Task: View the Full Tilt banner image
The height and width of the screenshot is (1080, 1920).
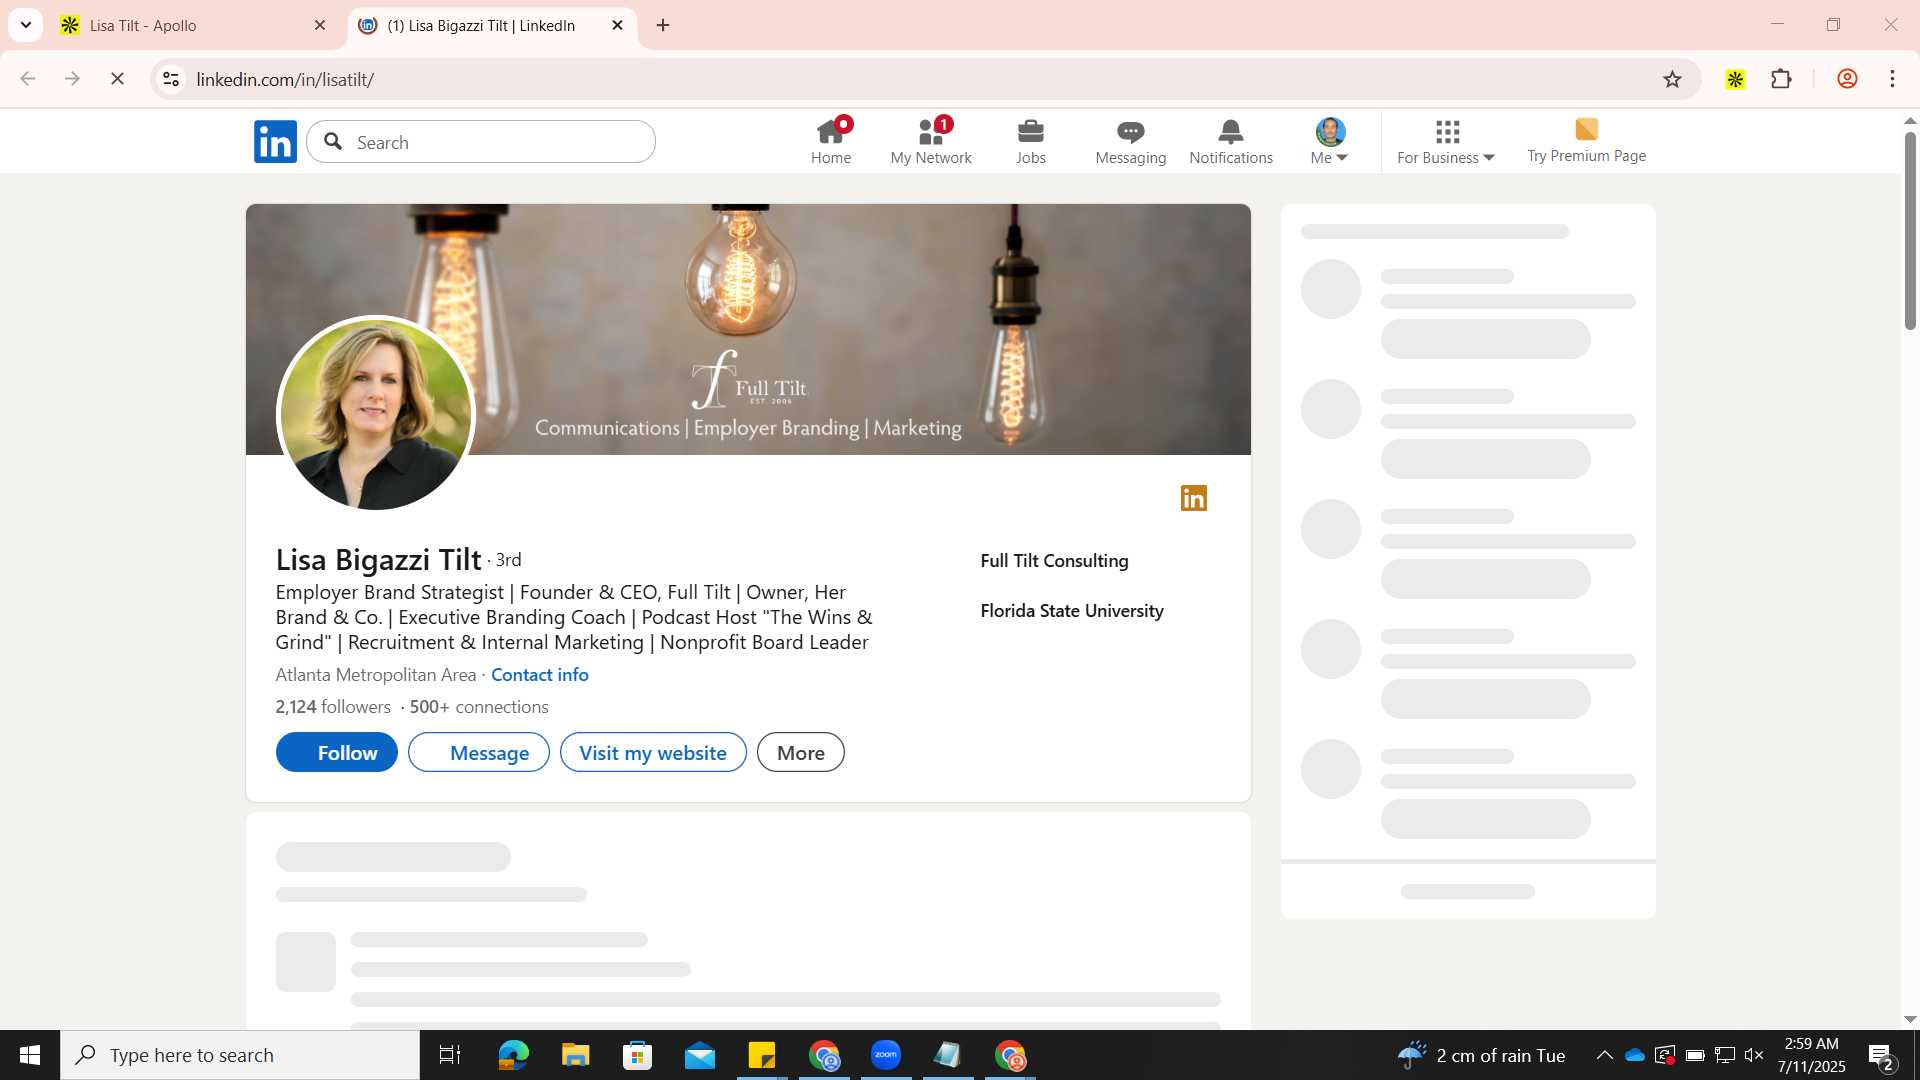Action: click(x=748, y=330)
